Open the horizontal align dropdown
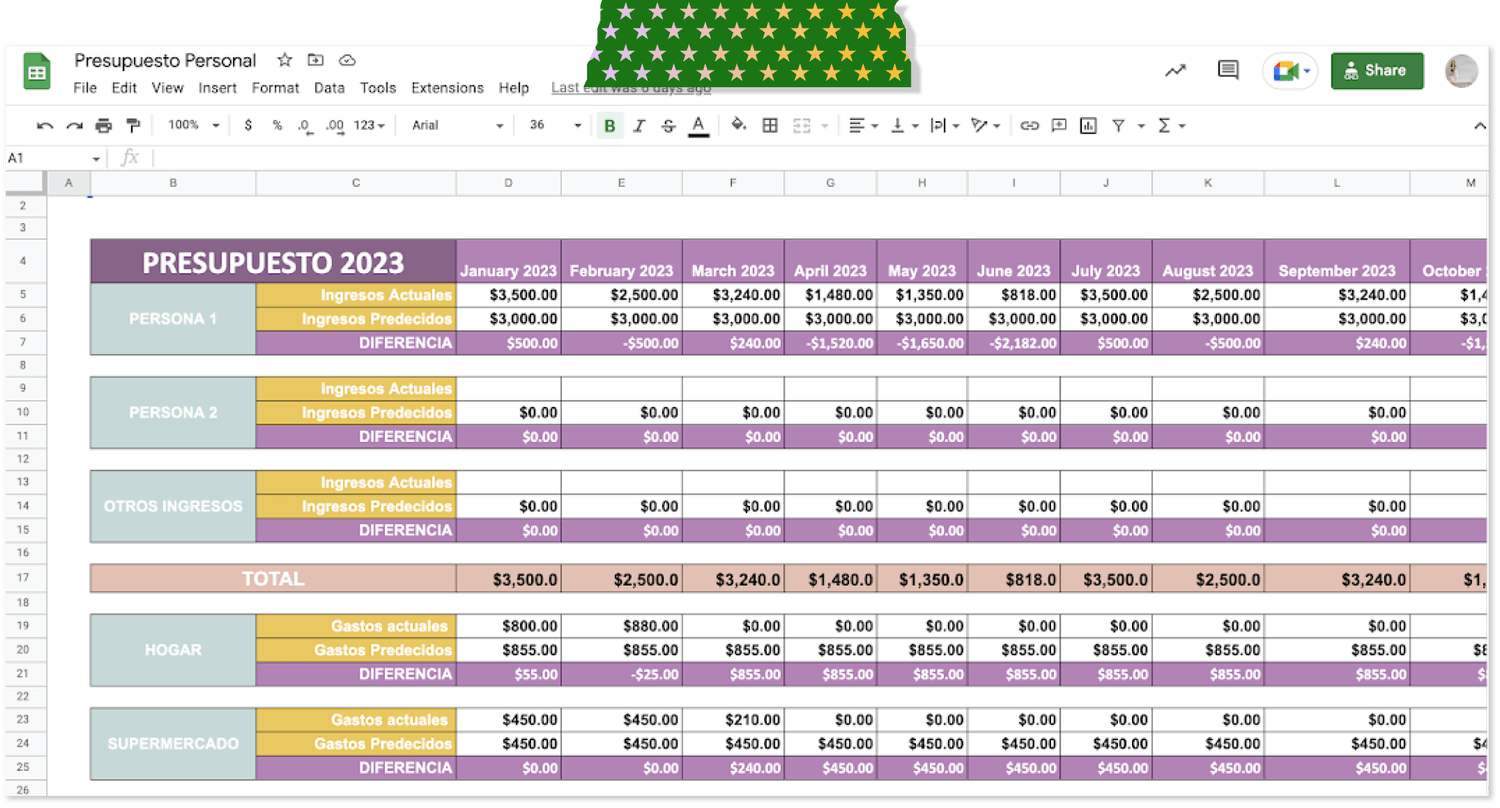This screenshot has height=808, width=1500. pos(863,126)
